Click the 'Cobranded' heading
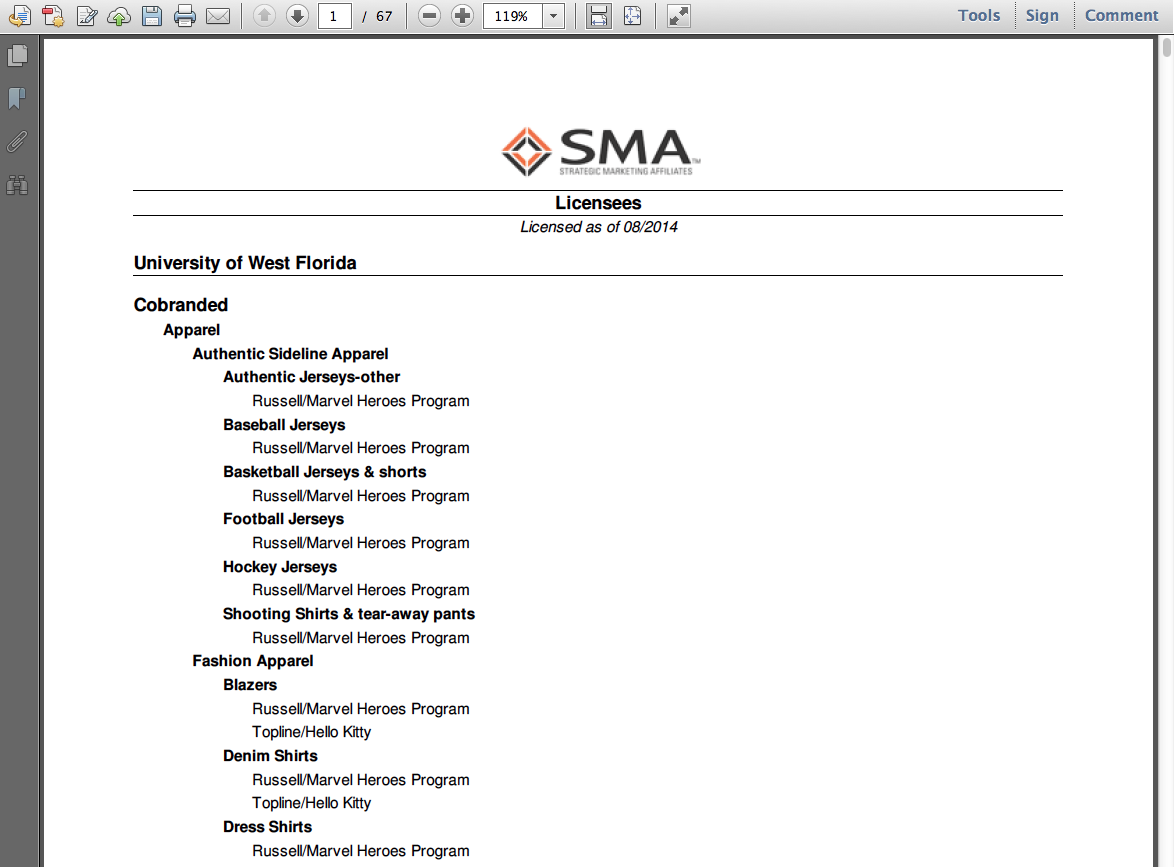This screenshot has height=867, width=1174. point(180,305)
